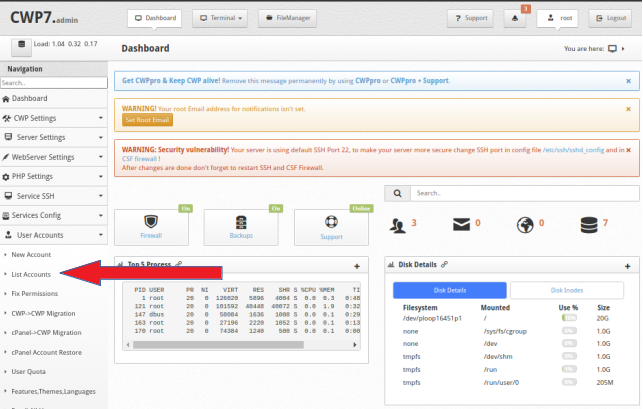Expand the Top 5 Process panel plus

(357, 267)
